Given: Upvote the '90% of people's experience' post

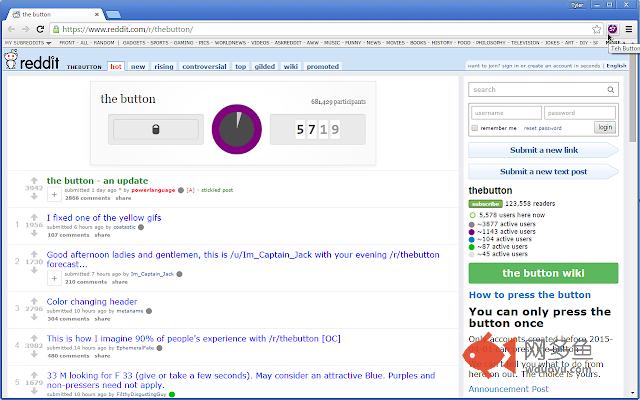Looking at the screenshot, I should pyautogui.click(x=34, y=338).
